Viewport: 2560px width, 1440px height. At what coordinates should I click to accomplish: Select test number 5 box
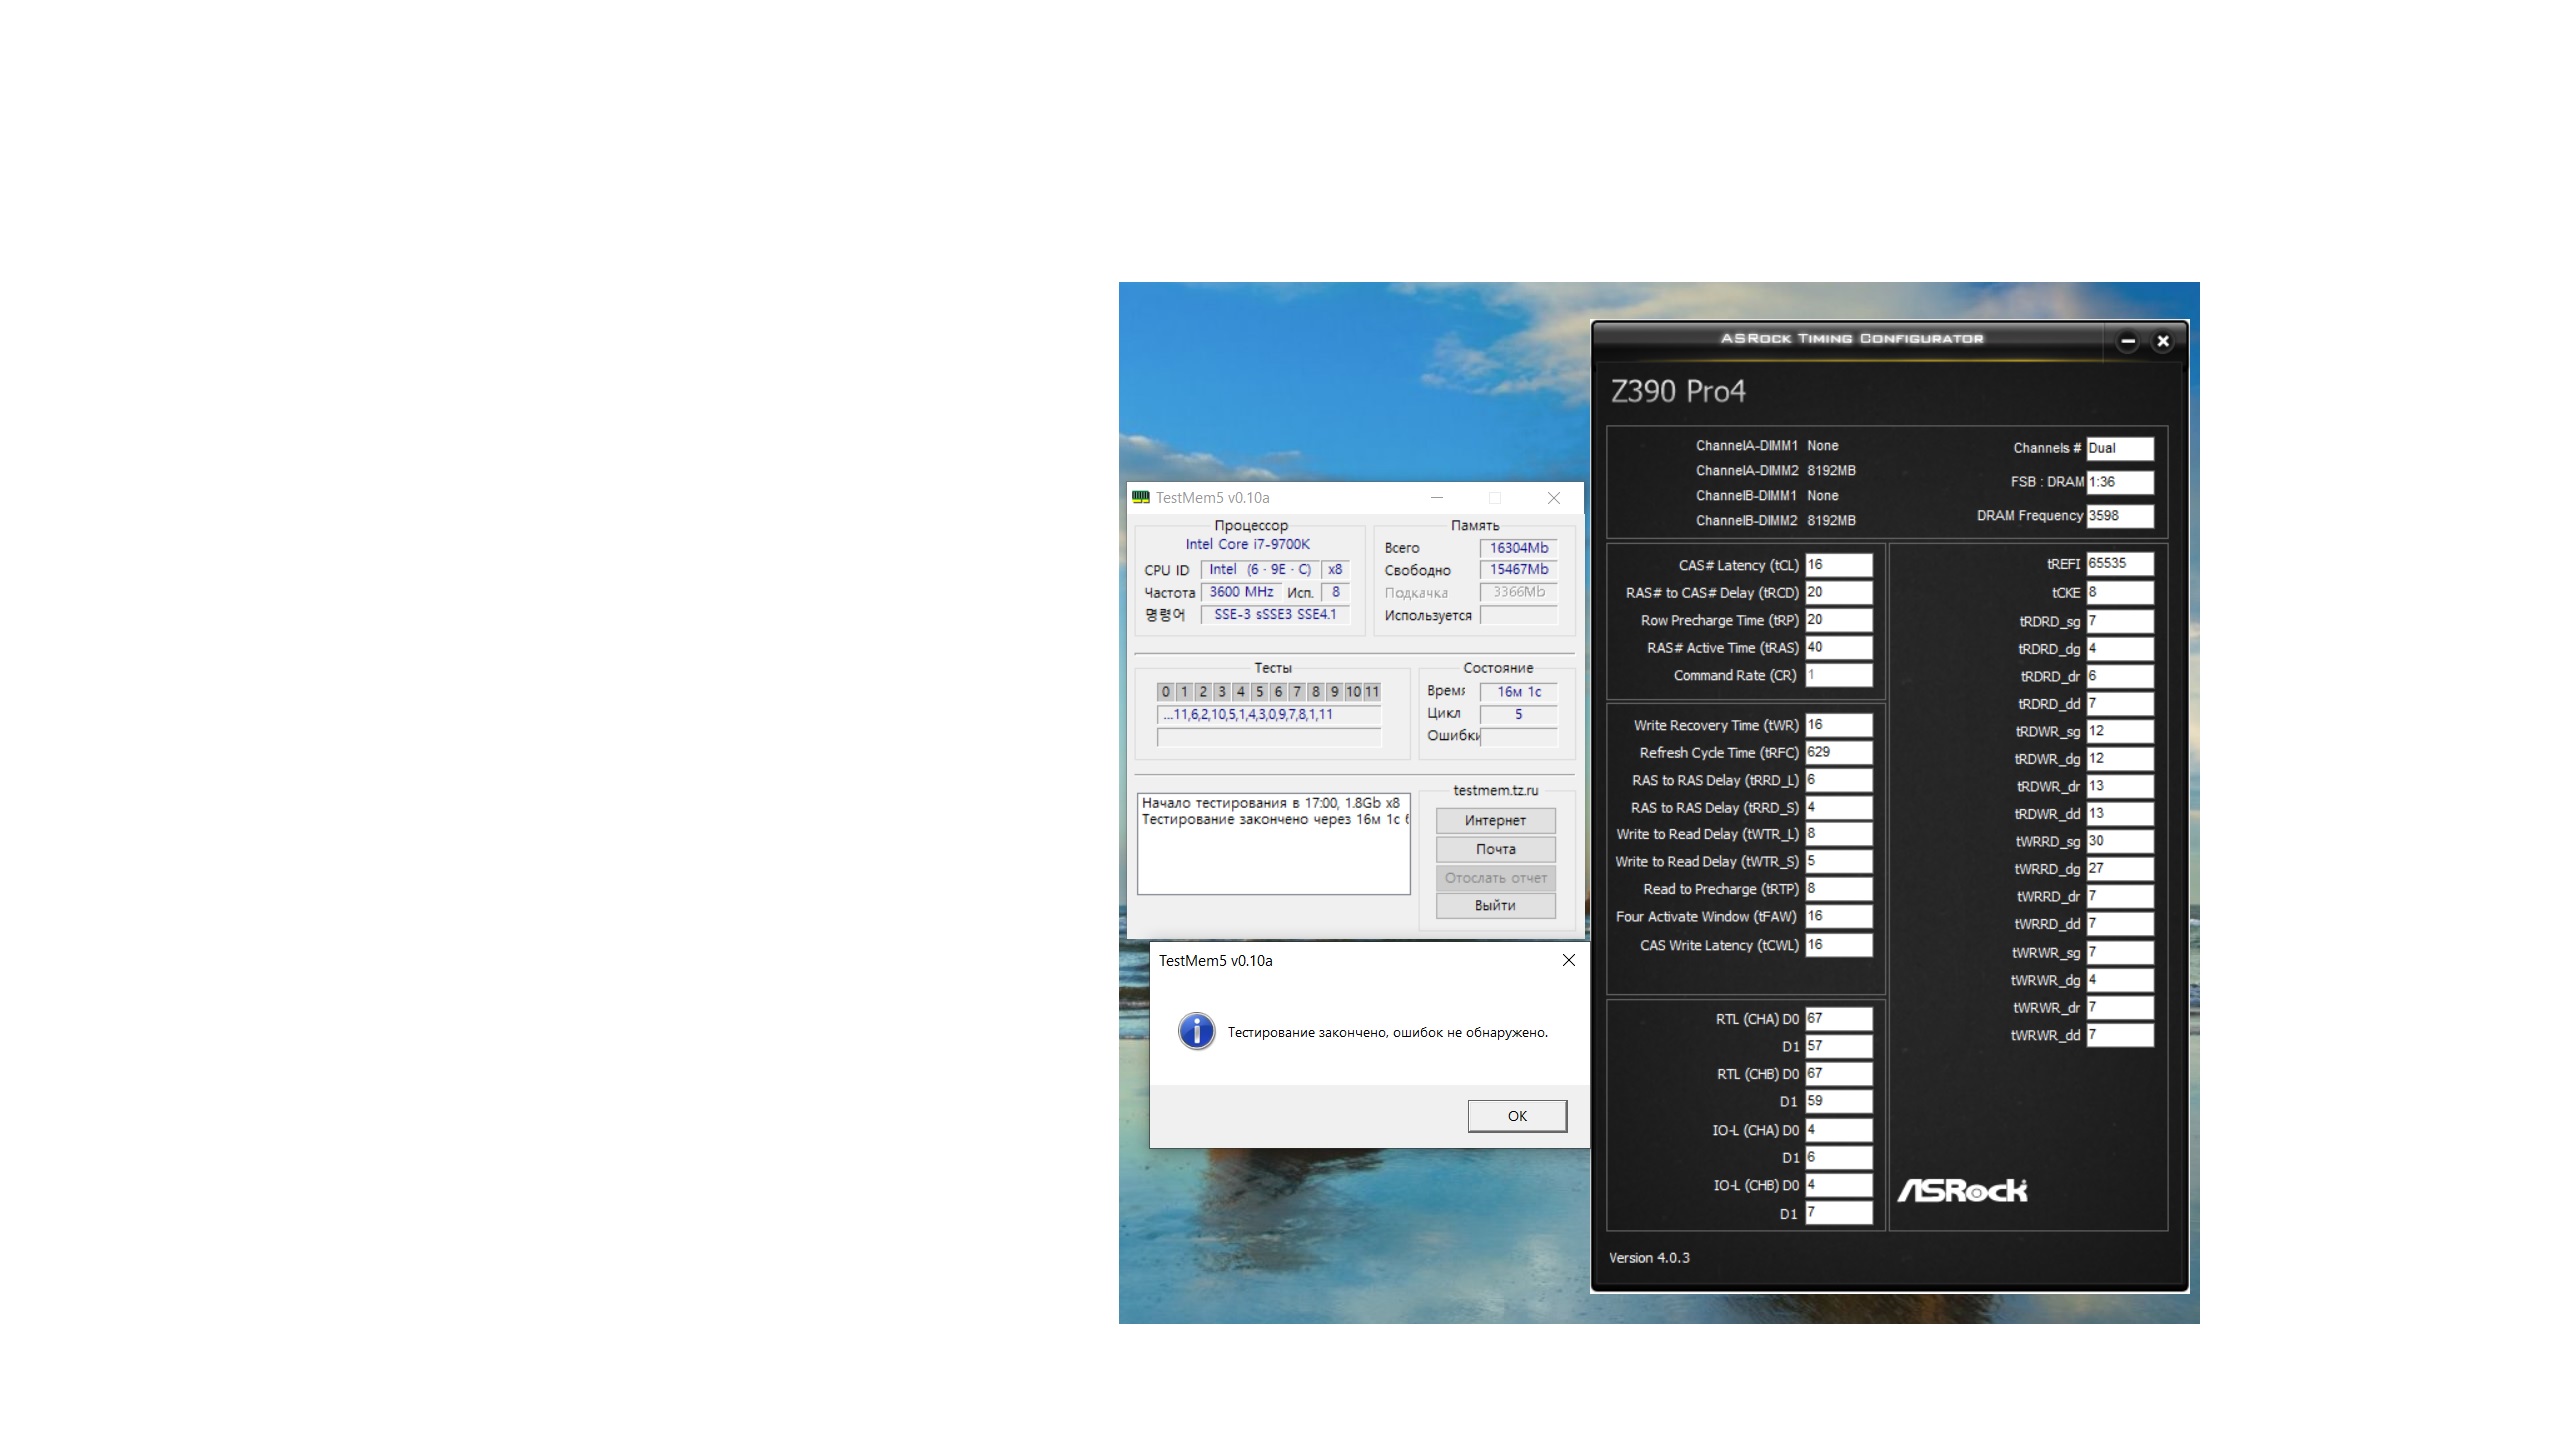pos(1259,692)
